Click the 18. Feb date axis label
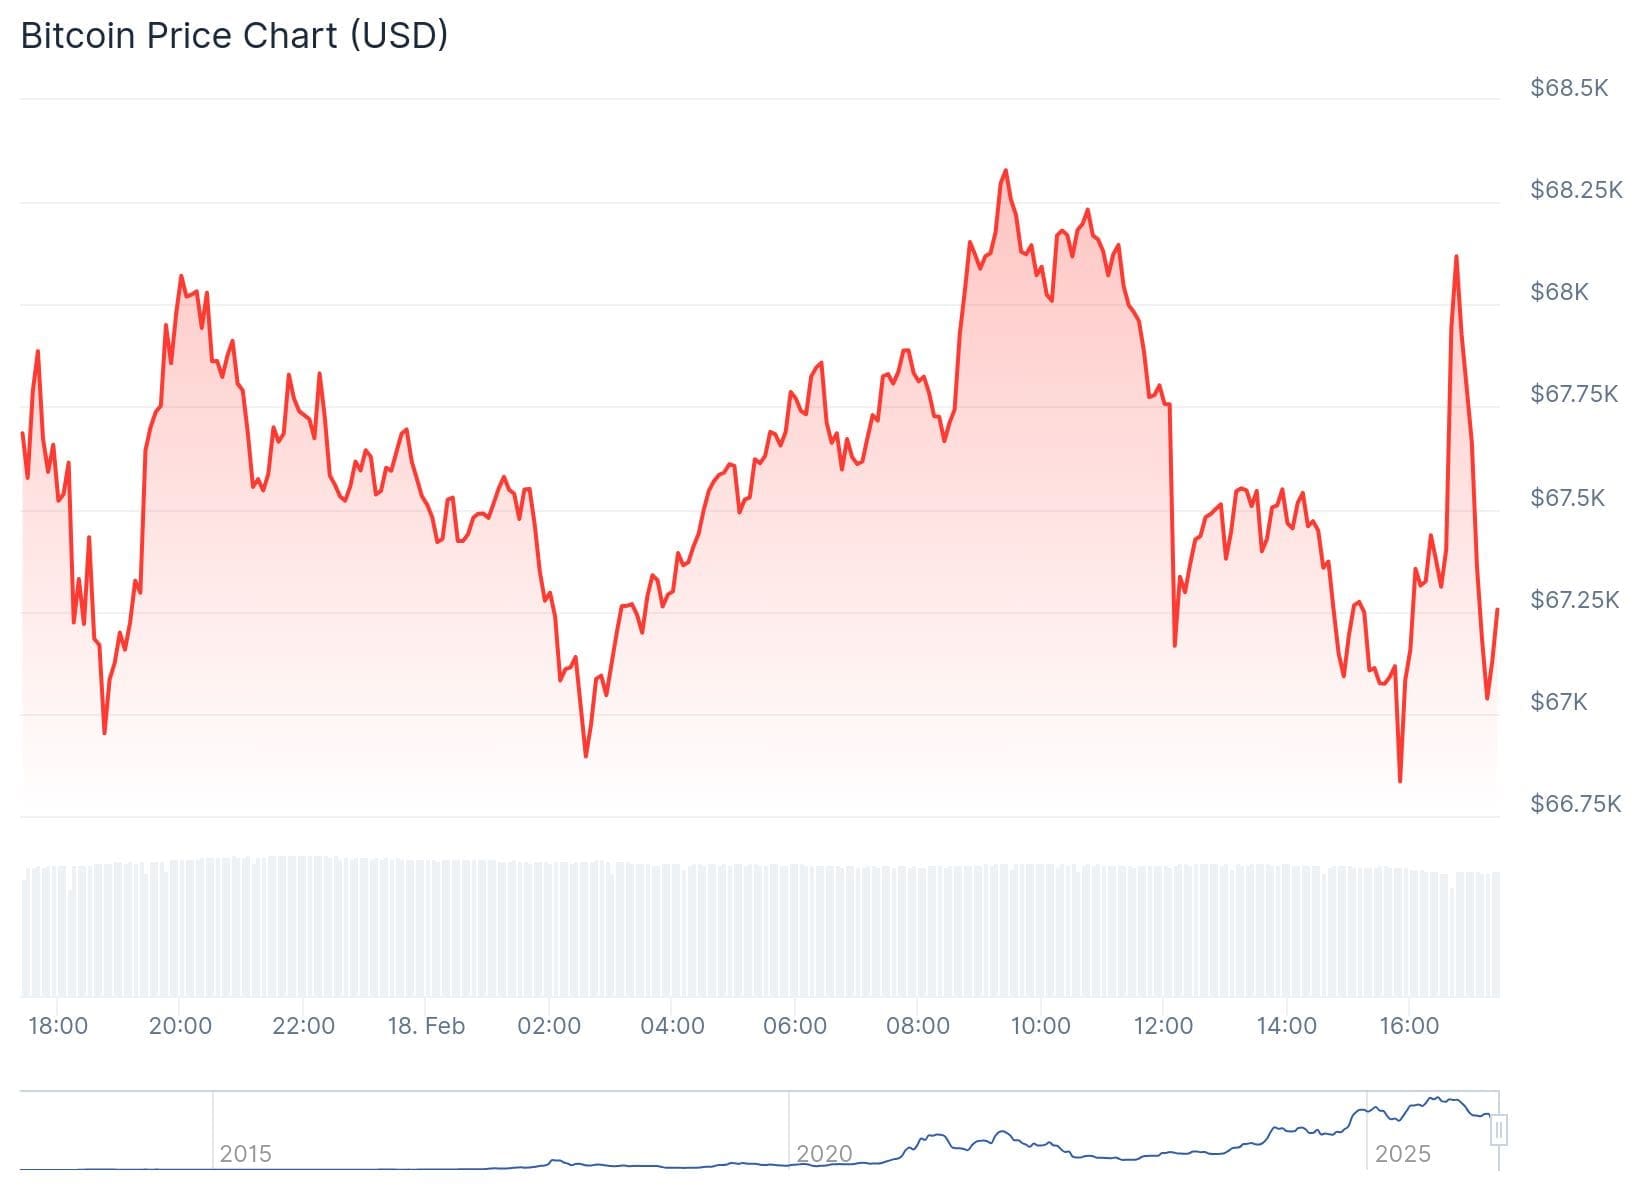 [x=426, y=1026]
